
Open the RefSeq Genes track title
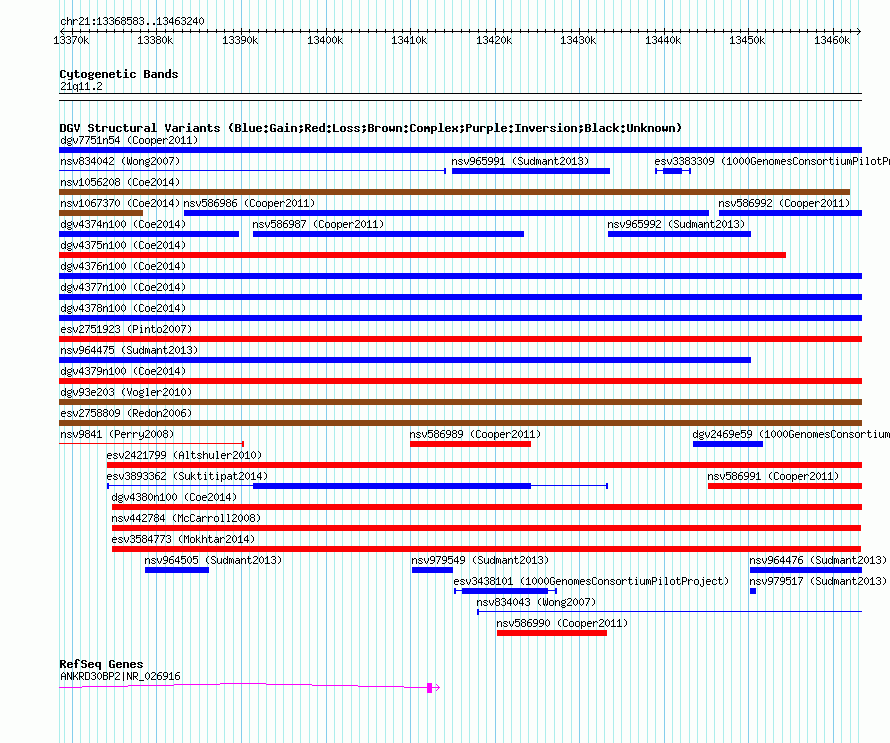pyautogui.click(x=101, y=664)
